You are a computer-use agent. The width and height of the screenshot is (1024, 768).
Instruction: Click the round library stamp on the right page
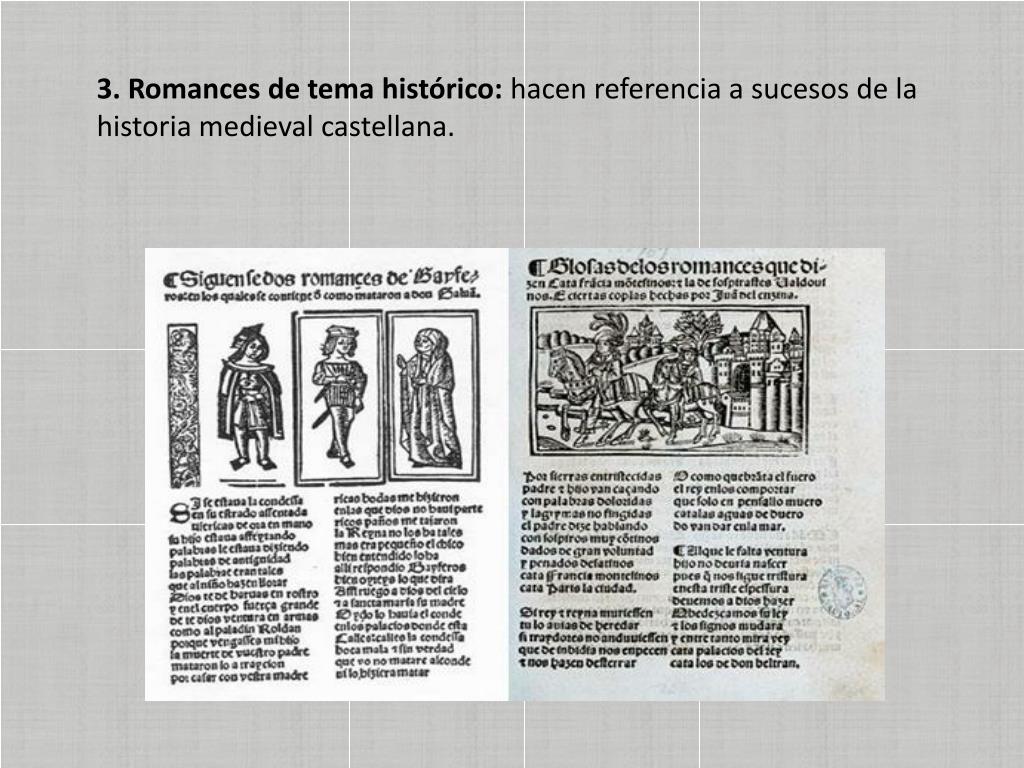point(842,593)
